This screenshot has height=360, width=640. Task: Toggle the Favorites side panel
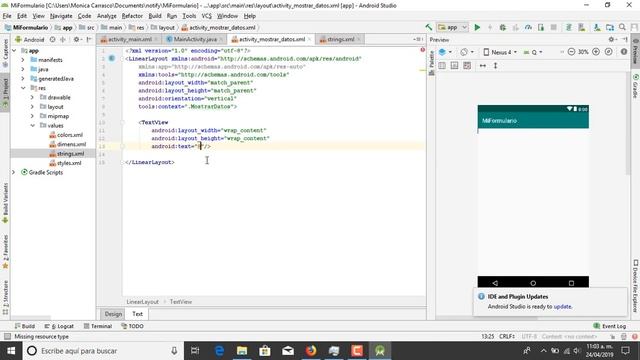point(5,251)
